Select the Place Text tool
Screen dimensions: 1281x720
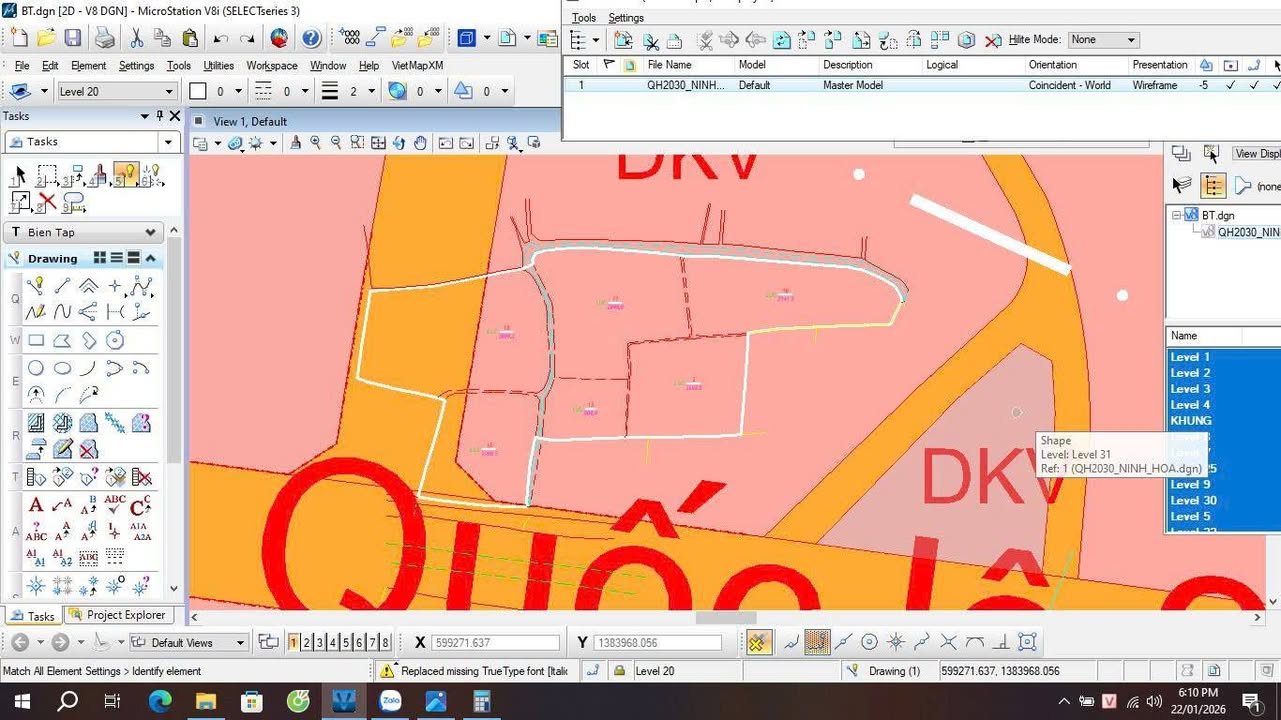(x=36, y=505)
